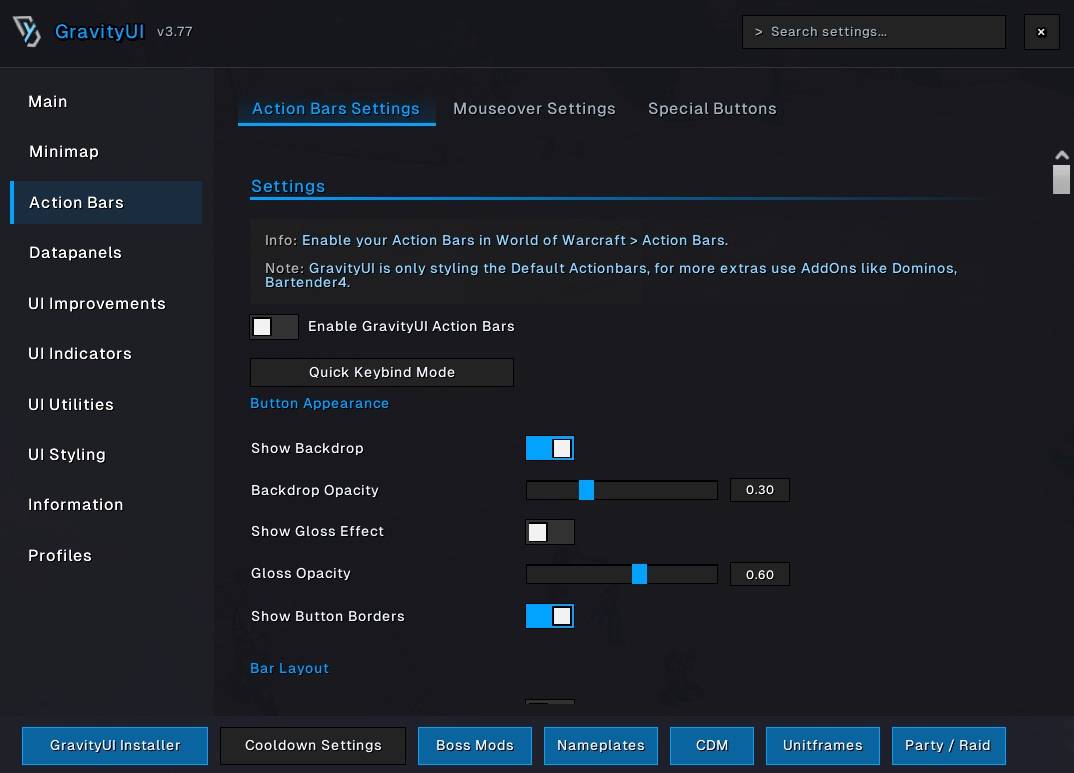Viewport: 1074px width, 773px height.
Task: Go to UI Indicators section
Action: 79,353
